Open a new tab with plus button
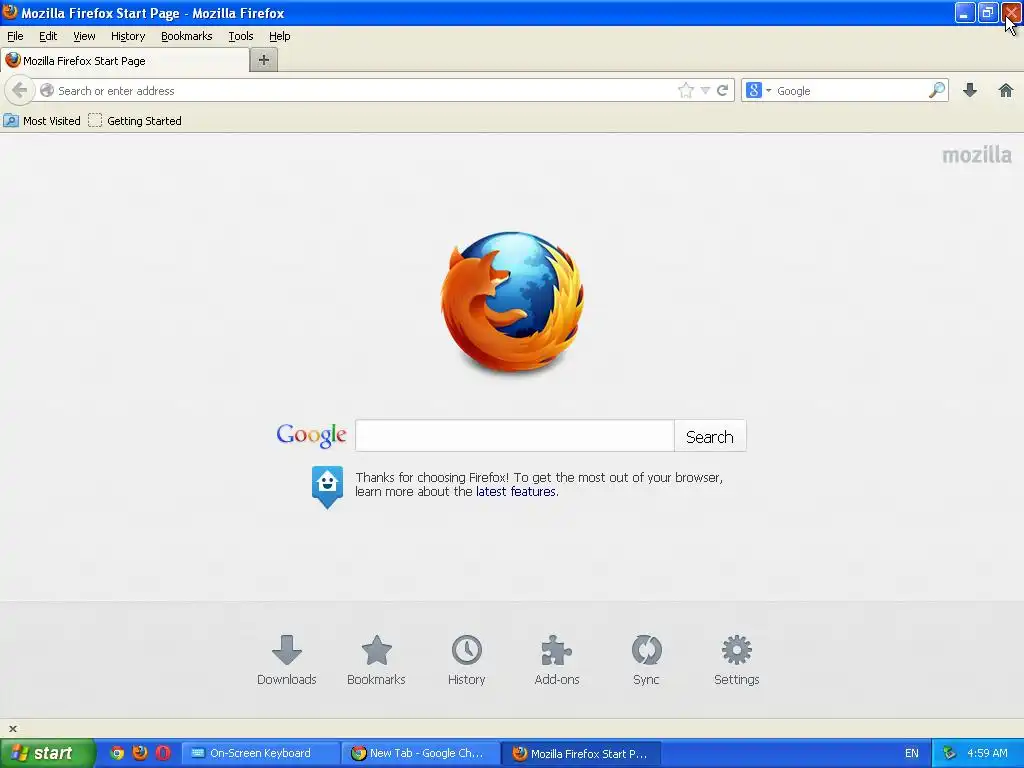Viewport: 1024px width, 768px height. coord(264,60)
